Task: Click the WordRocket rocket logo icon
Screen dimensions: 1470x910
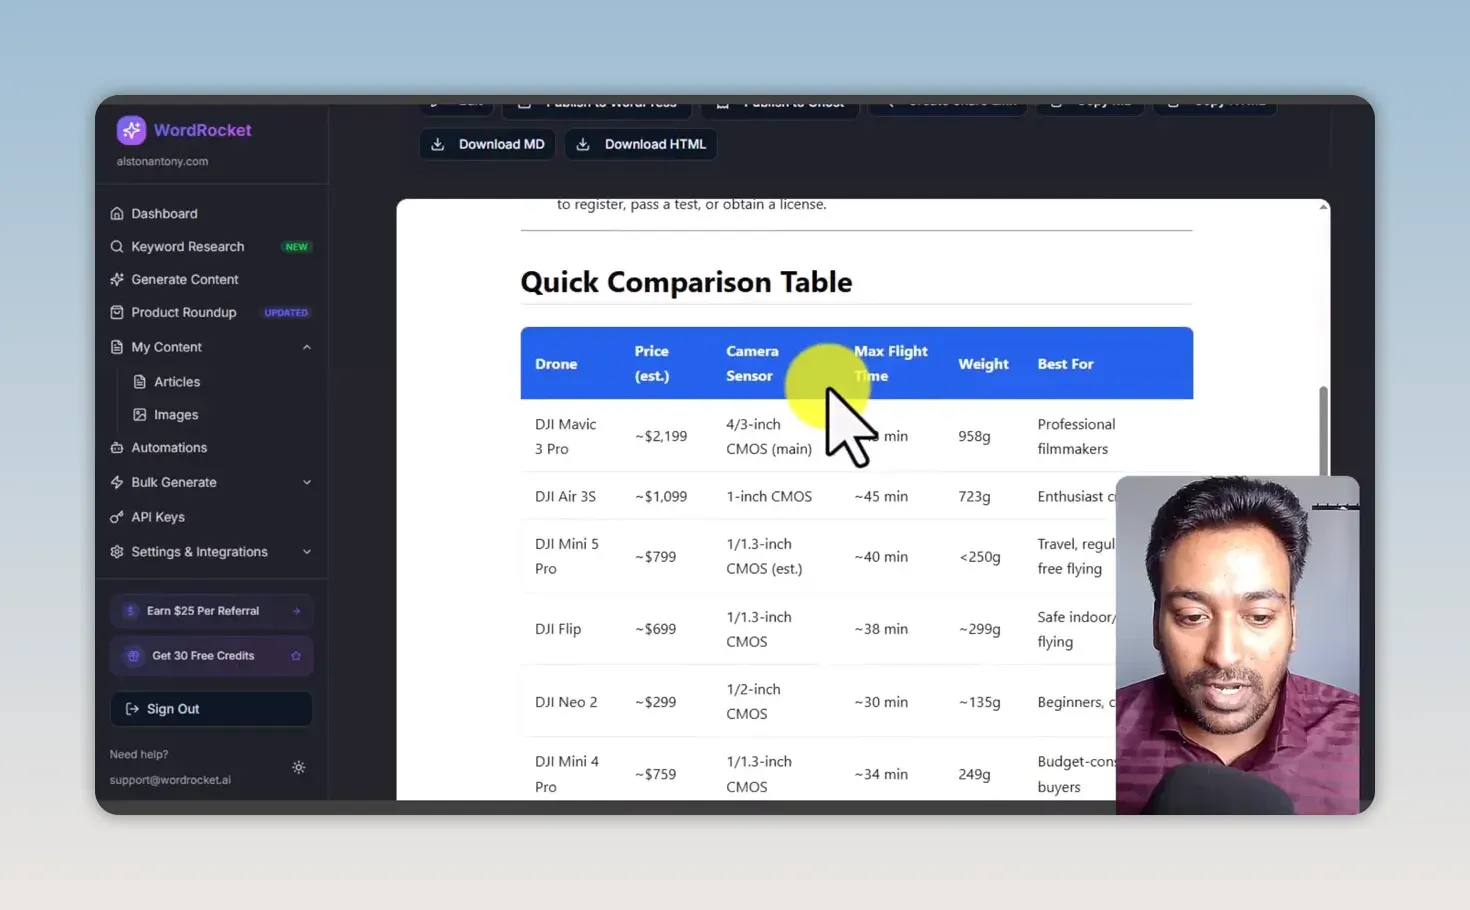Action: pos(131,130)
